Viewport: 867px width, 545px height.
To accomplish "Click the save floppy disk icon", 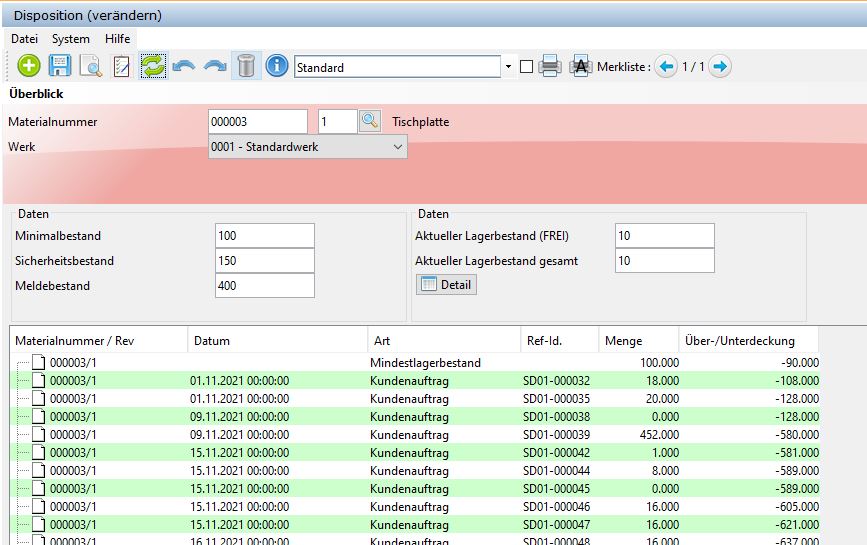I will pos(60,67).
